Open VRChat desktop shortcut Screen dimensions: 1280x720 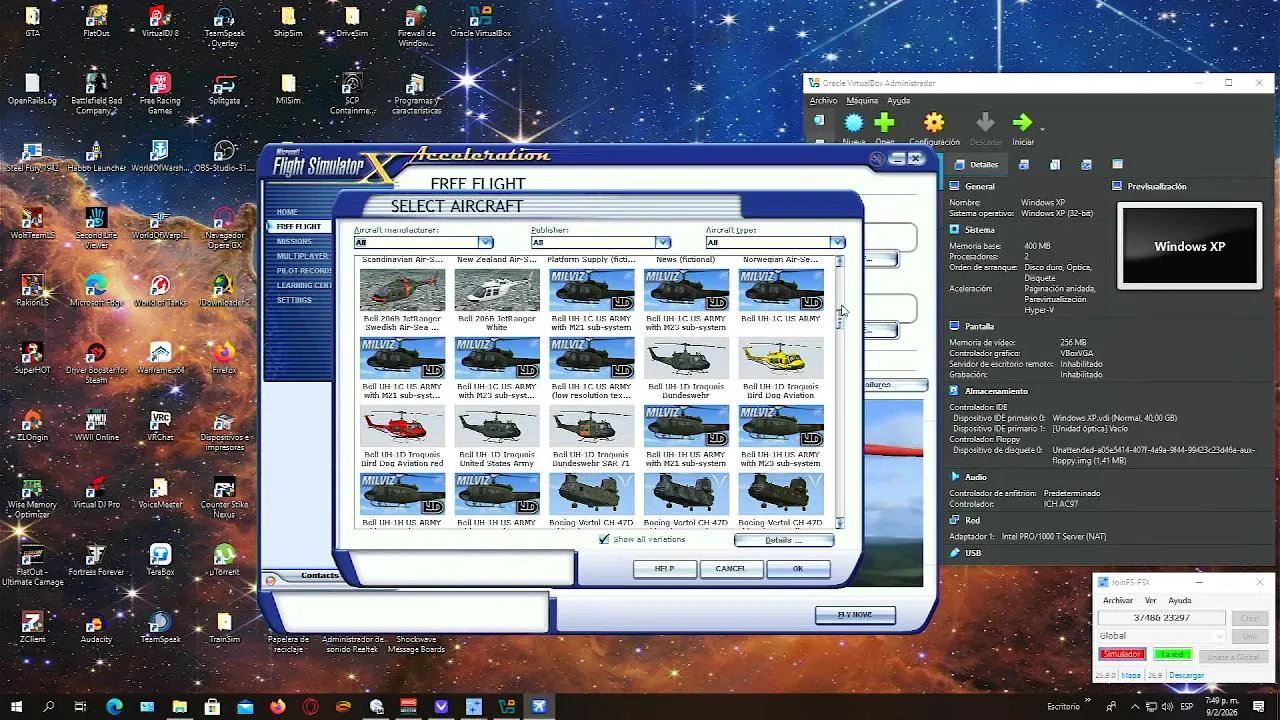tap(160, 425)
